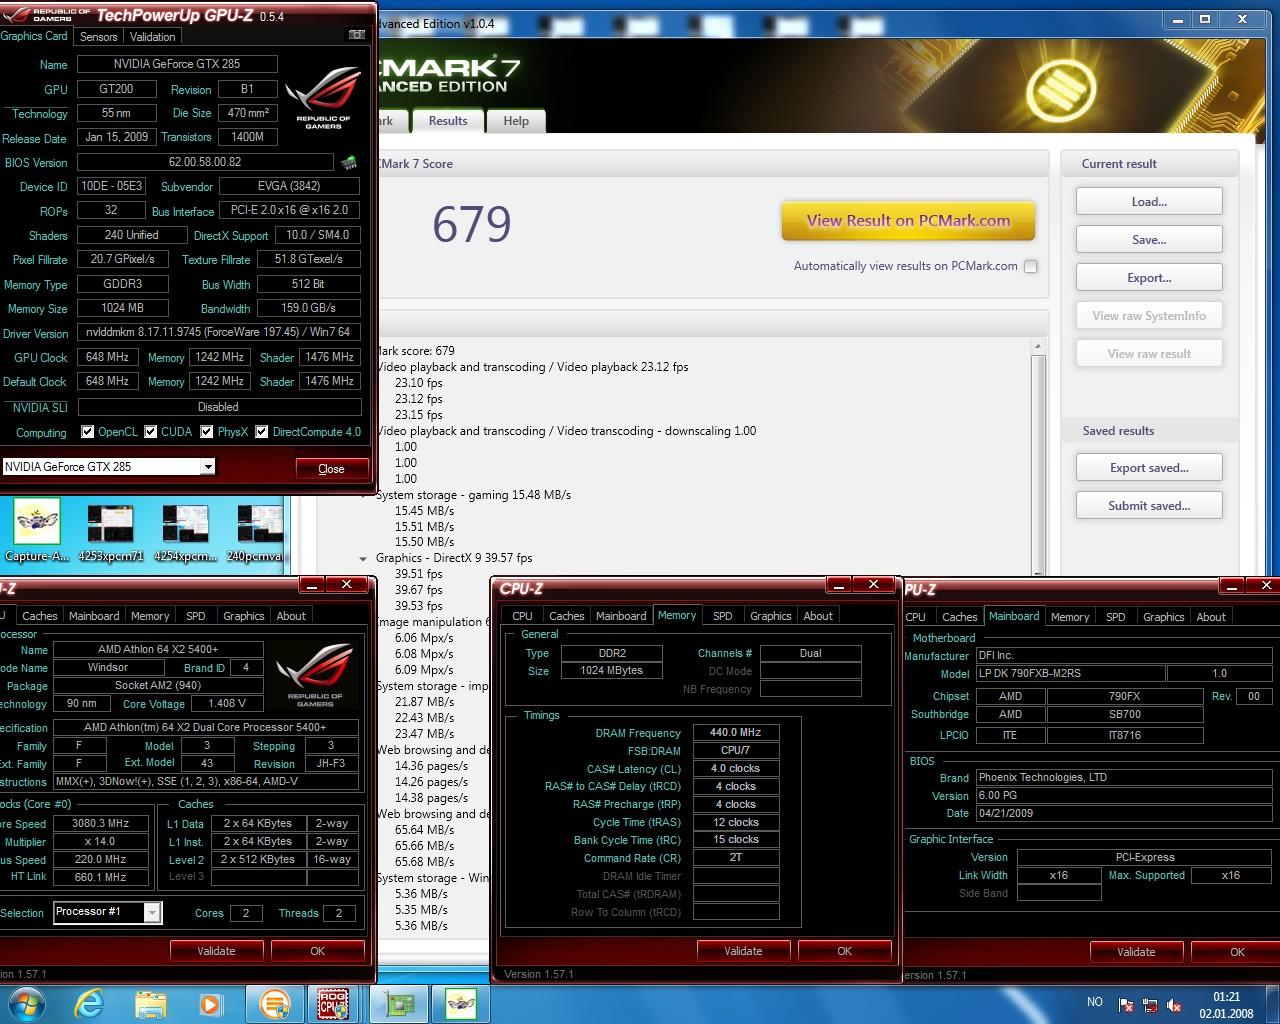This screenshot has height=1024, width=1280.
Task: Click the orange PCMark taskbar icon
Action: 274,1003
